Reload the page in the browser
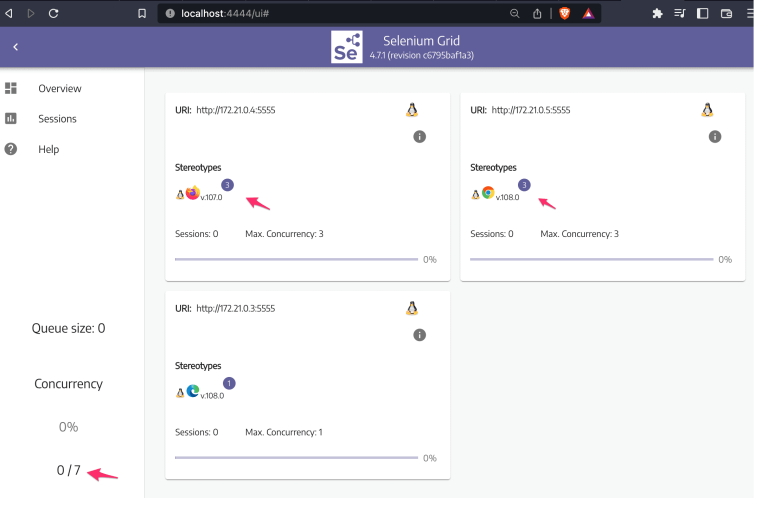This screenshot has width=768, height=512. pyautogui.click(x=53, y=13)
